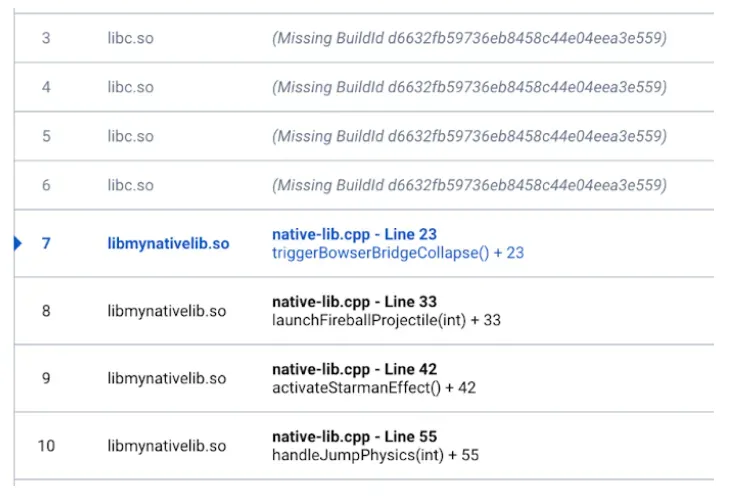Viewport: 736px width, 500px height.
Task: Open native-lib.cpp - Line 55 source reference
Action: (x=354, y=437)
